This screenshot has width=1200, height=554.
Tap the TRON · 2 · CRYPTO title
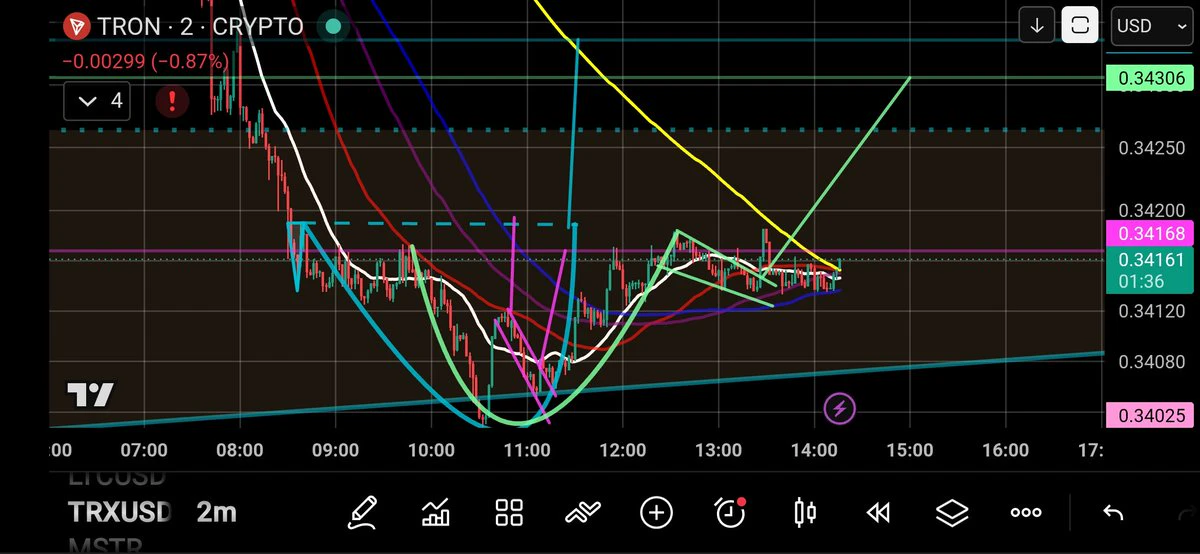[200, 26]
